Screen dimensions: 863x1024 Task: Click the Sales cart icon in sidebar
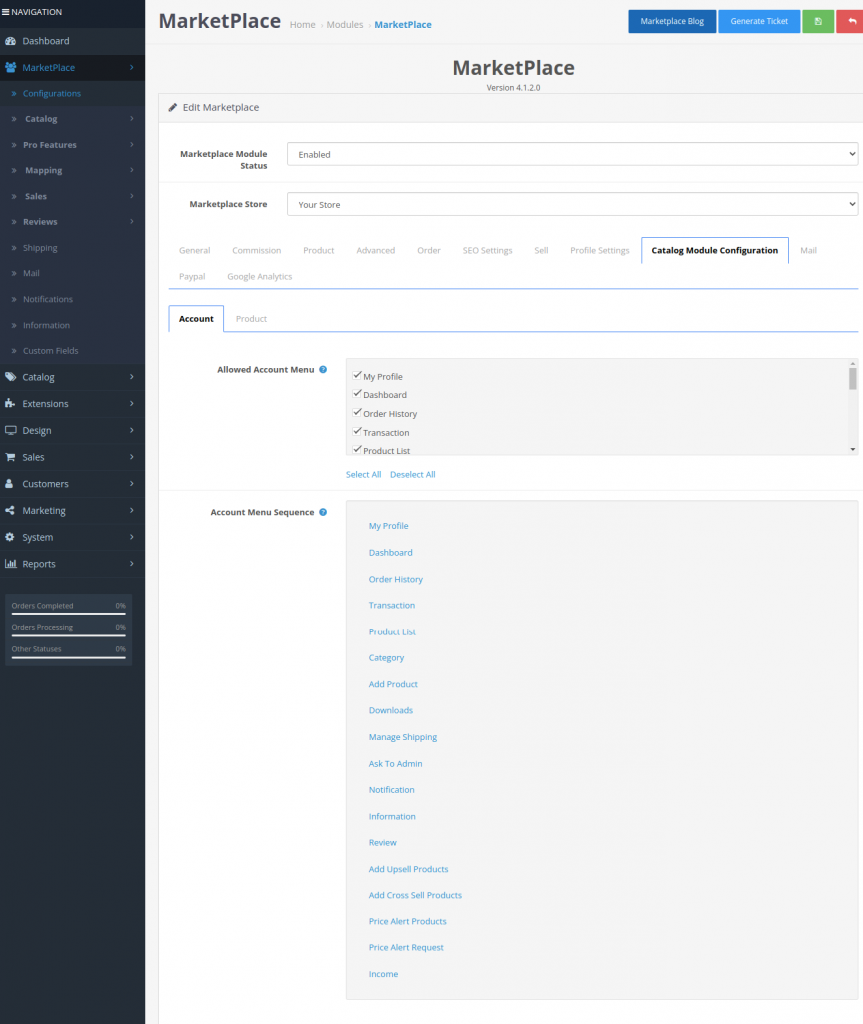tap(10, 457)
